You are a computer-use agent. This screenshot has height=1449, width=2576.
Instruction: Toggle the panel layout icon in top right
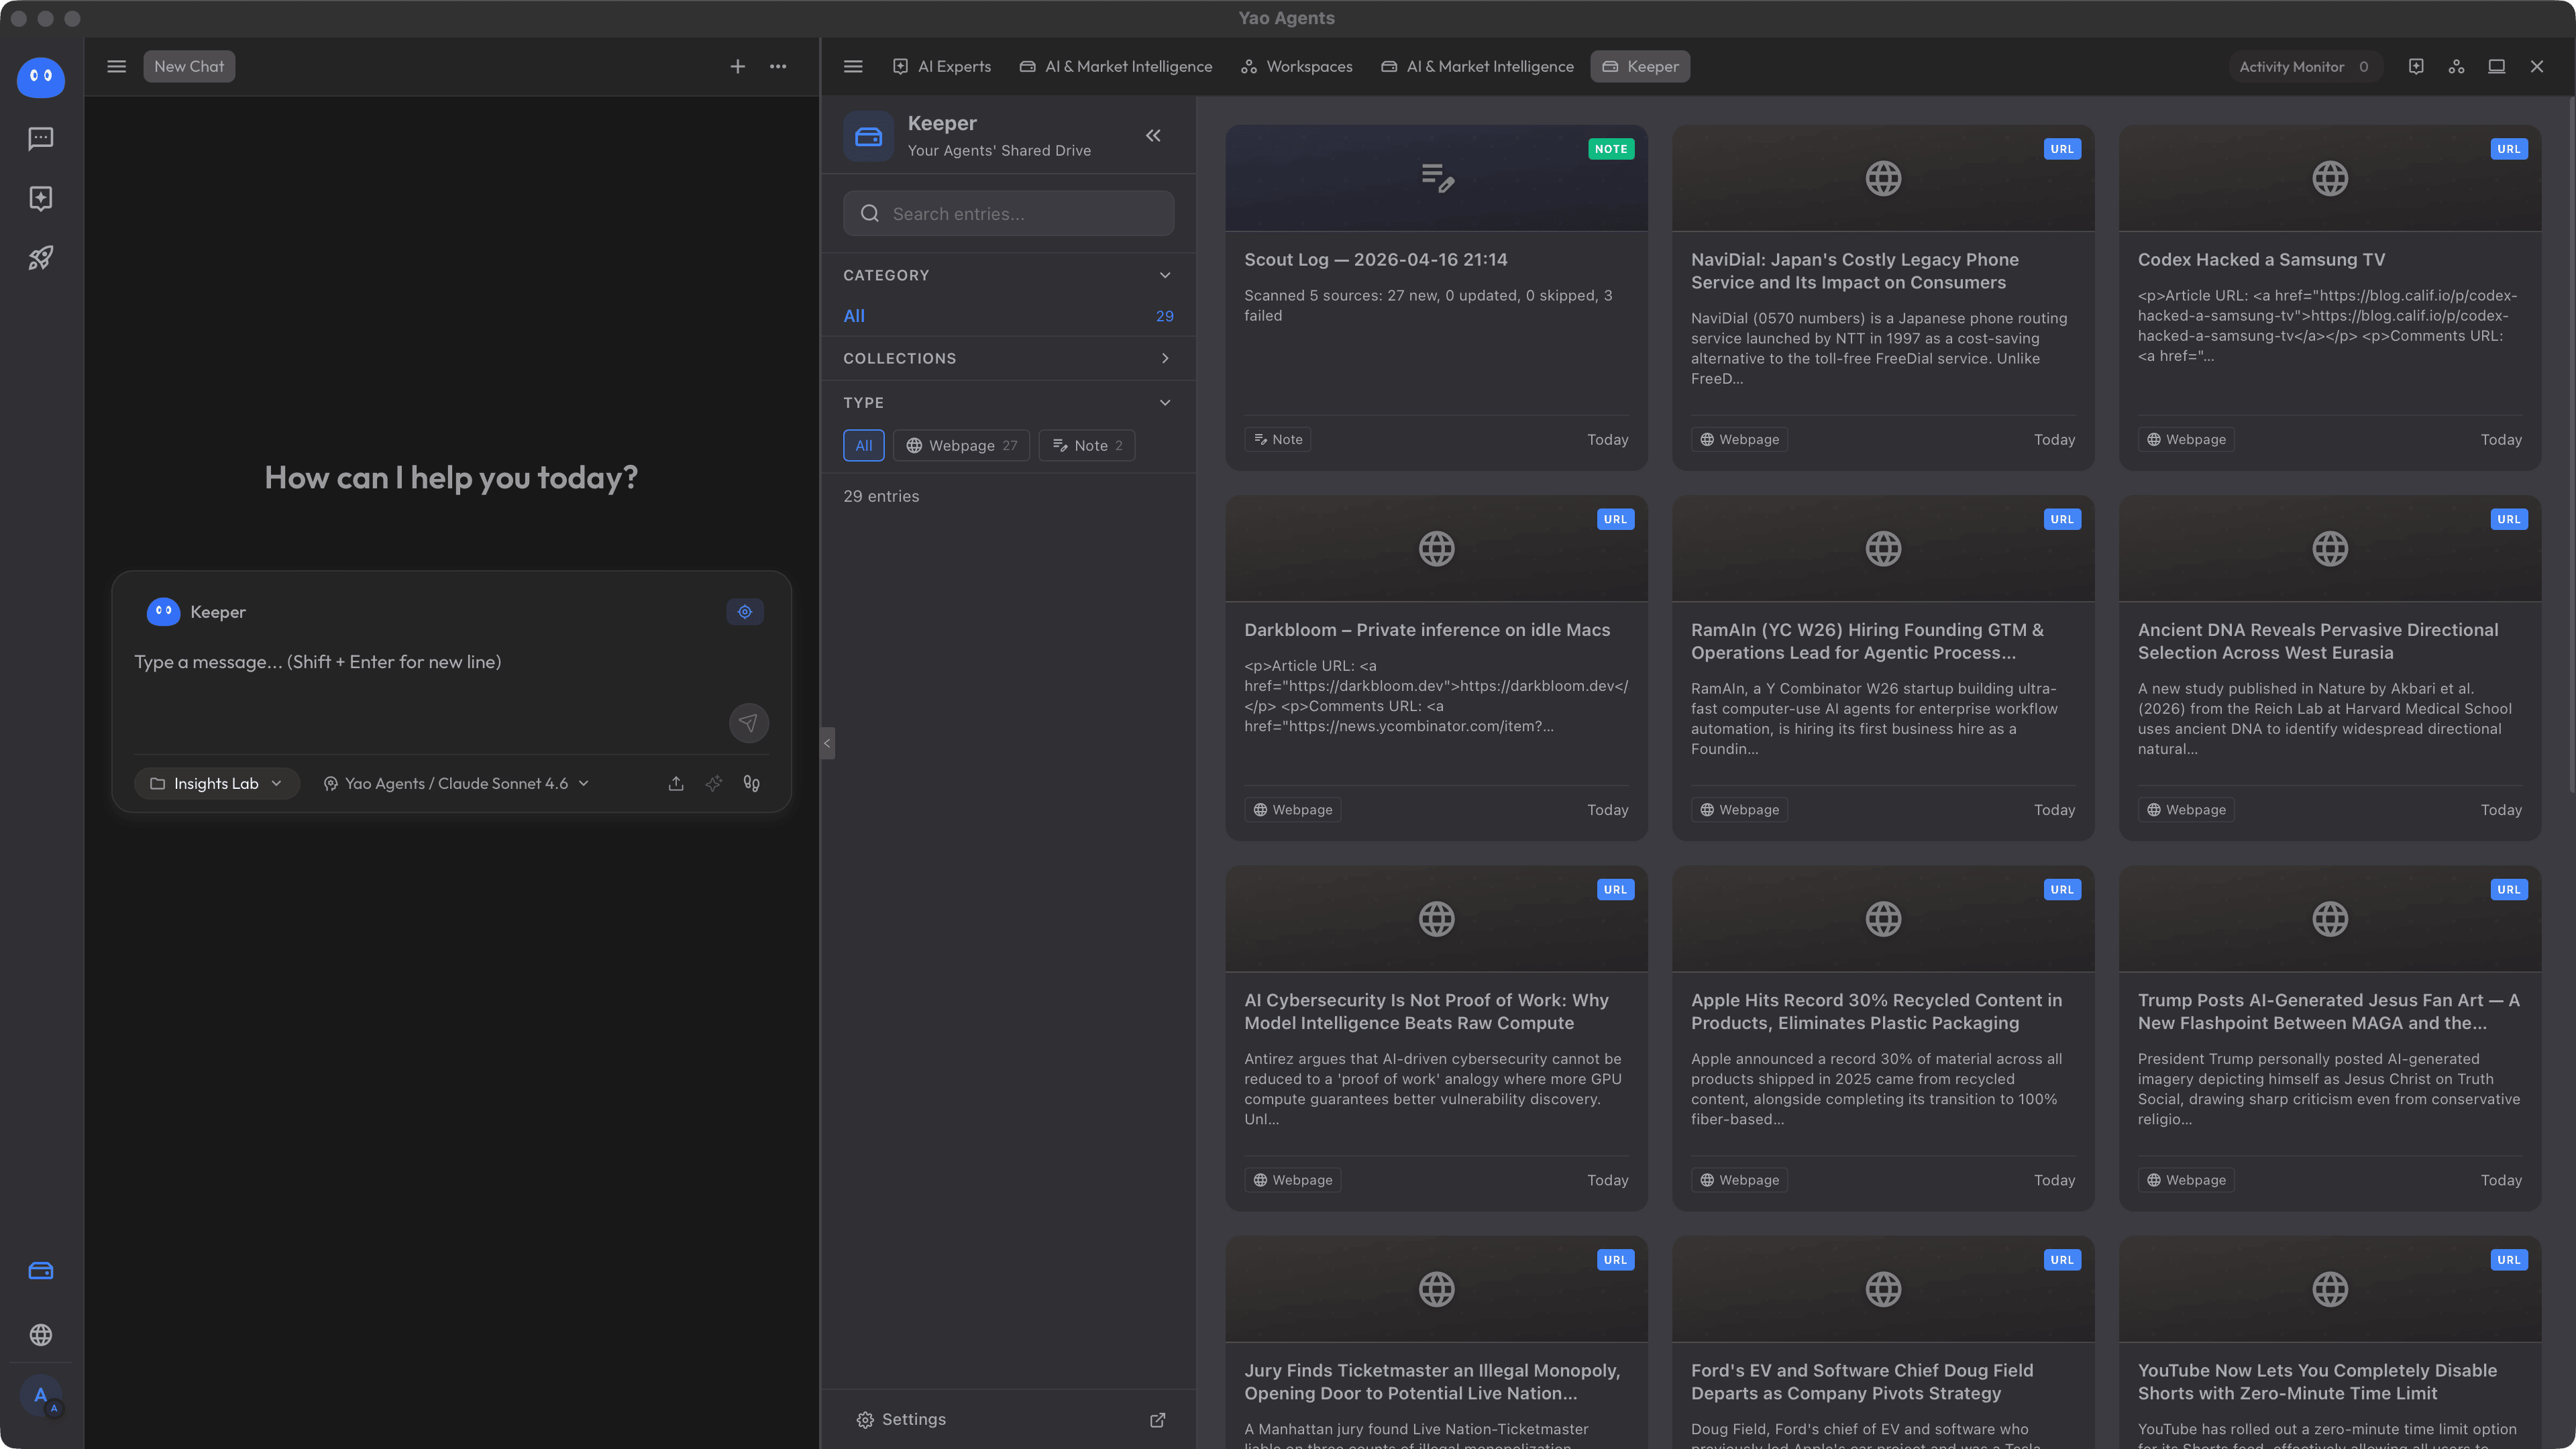(x=2496, y=66)
